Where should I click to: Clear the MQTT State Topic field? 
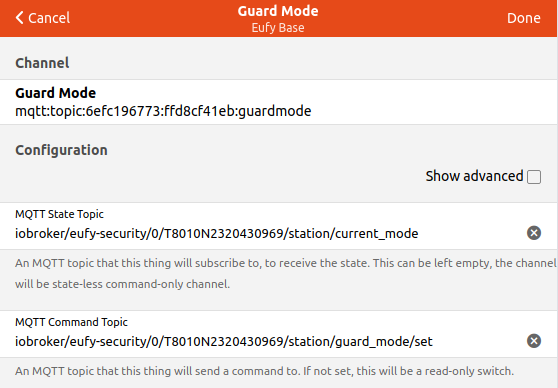point(534,233)
